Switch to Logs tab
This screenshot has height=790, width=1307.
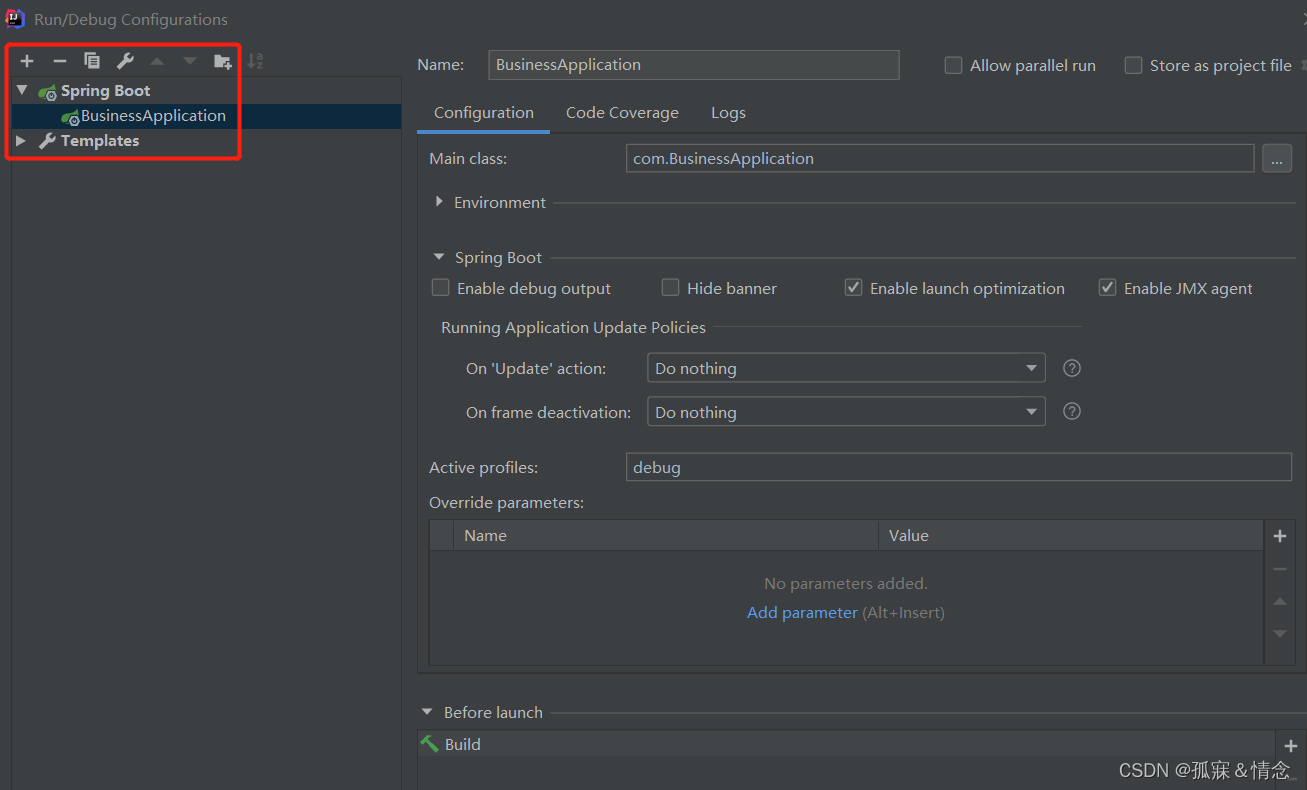[728, 113]
